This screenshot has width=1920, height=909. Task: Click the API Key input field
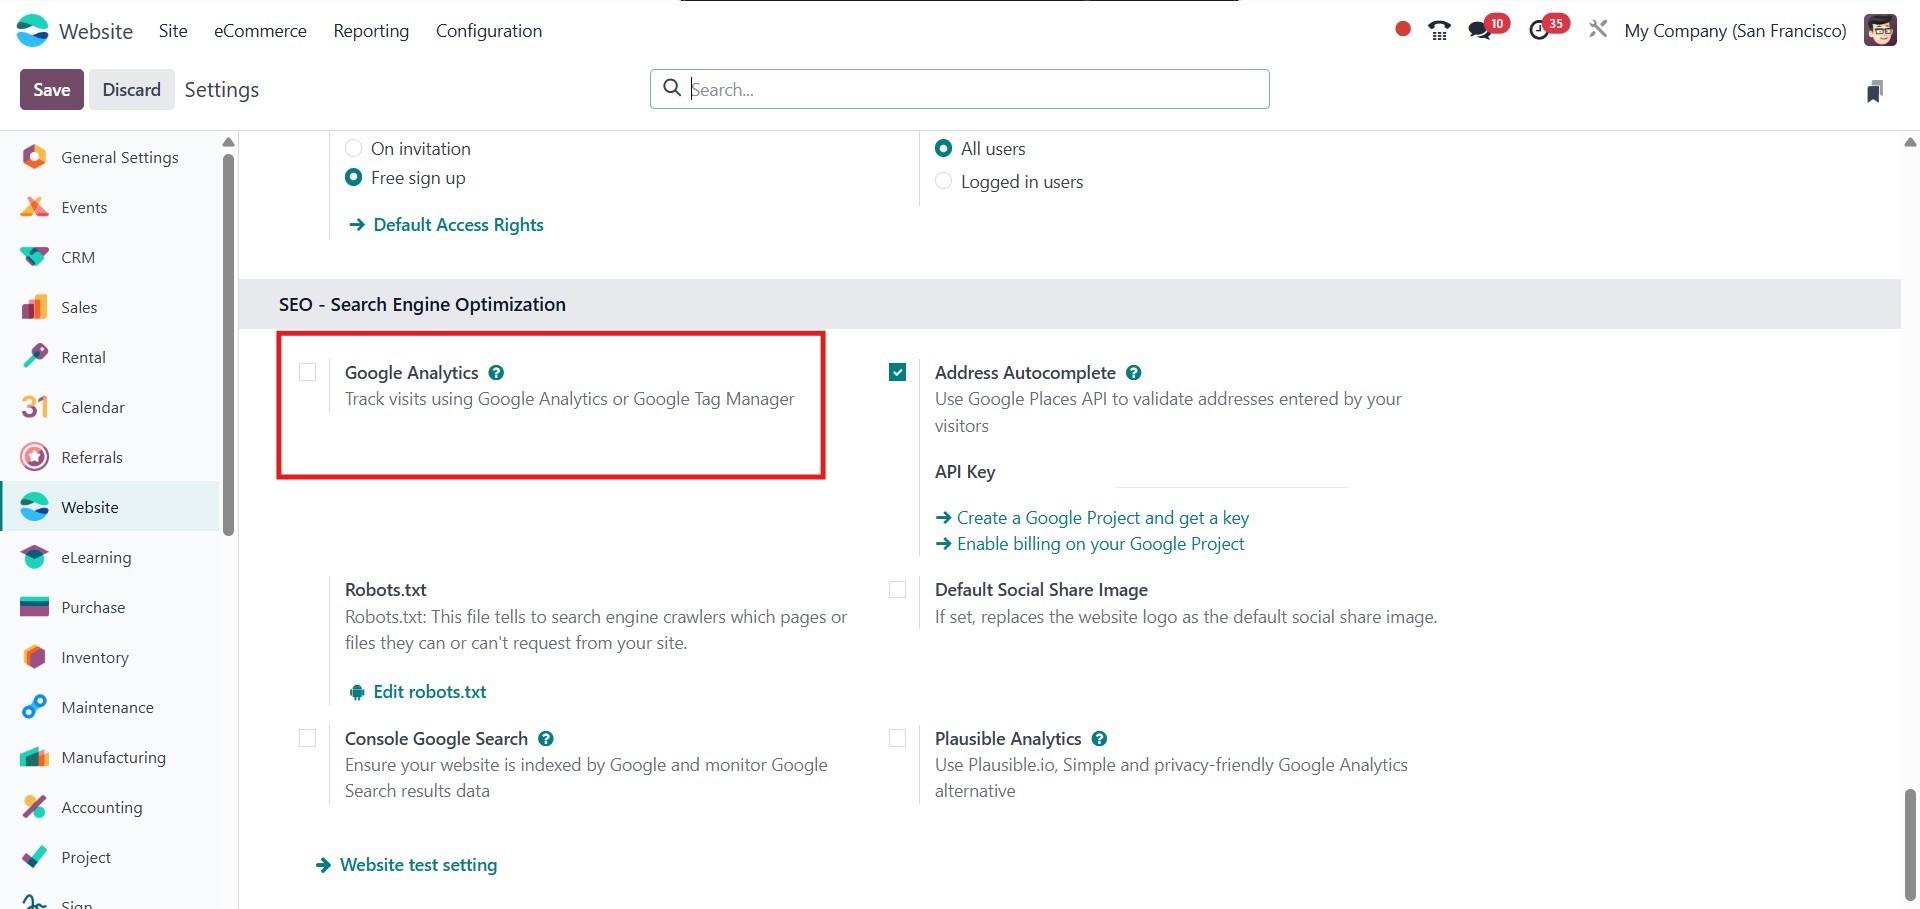pos(1232,472)
